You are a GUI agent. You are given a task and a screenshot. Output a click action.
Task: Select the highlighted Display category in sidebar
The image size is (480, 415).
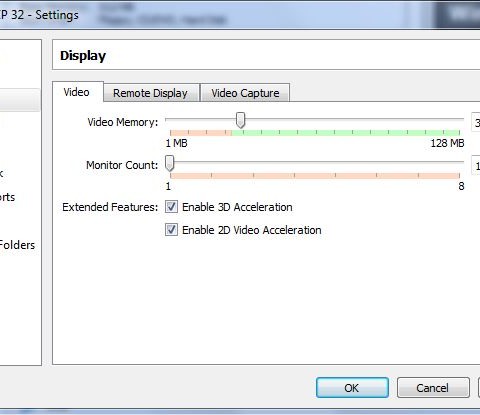click(x=19, y=100)
